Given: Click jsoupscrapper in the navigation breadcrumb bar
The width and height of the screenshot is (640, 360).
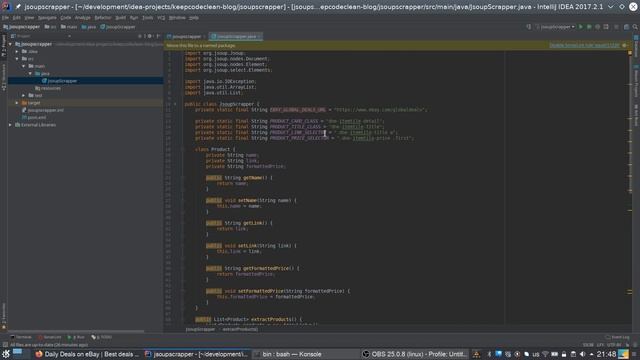Looking at the screenshot, I should coord(21,27).
